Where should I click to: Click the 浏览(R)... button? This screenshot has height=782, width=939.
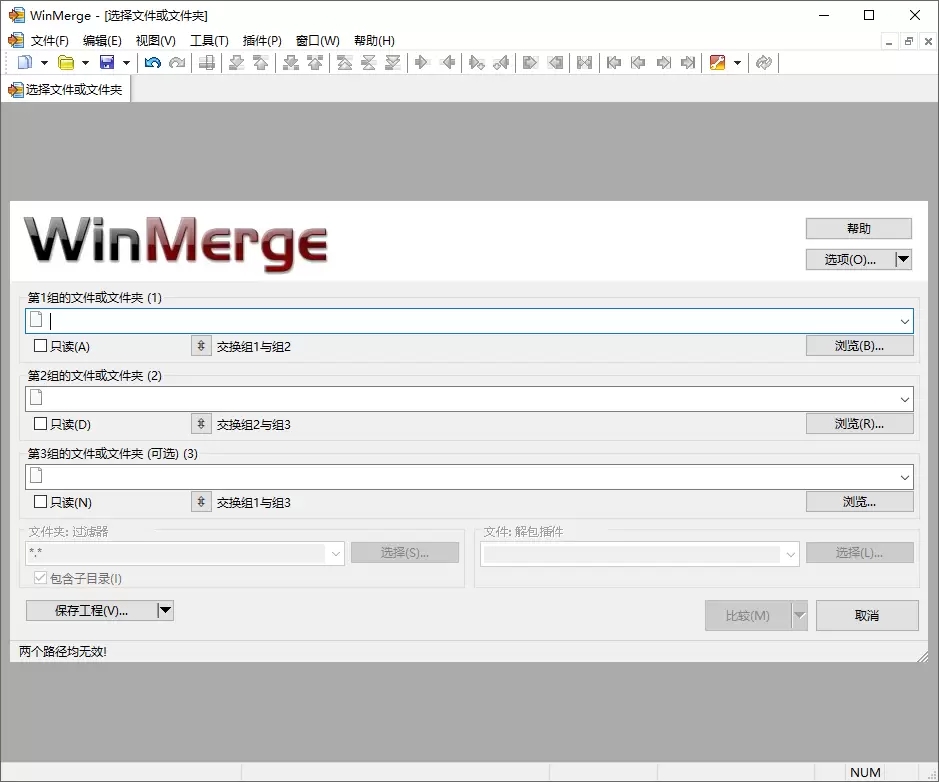tap(859, 423)
